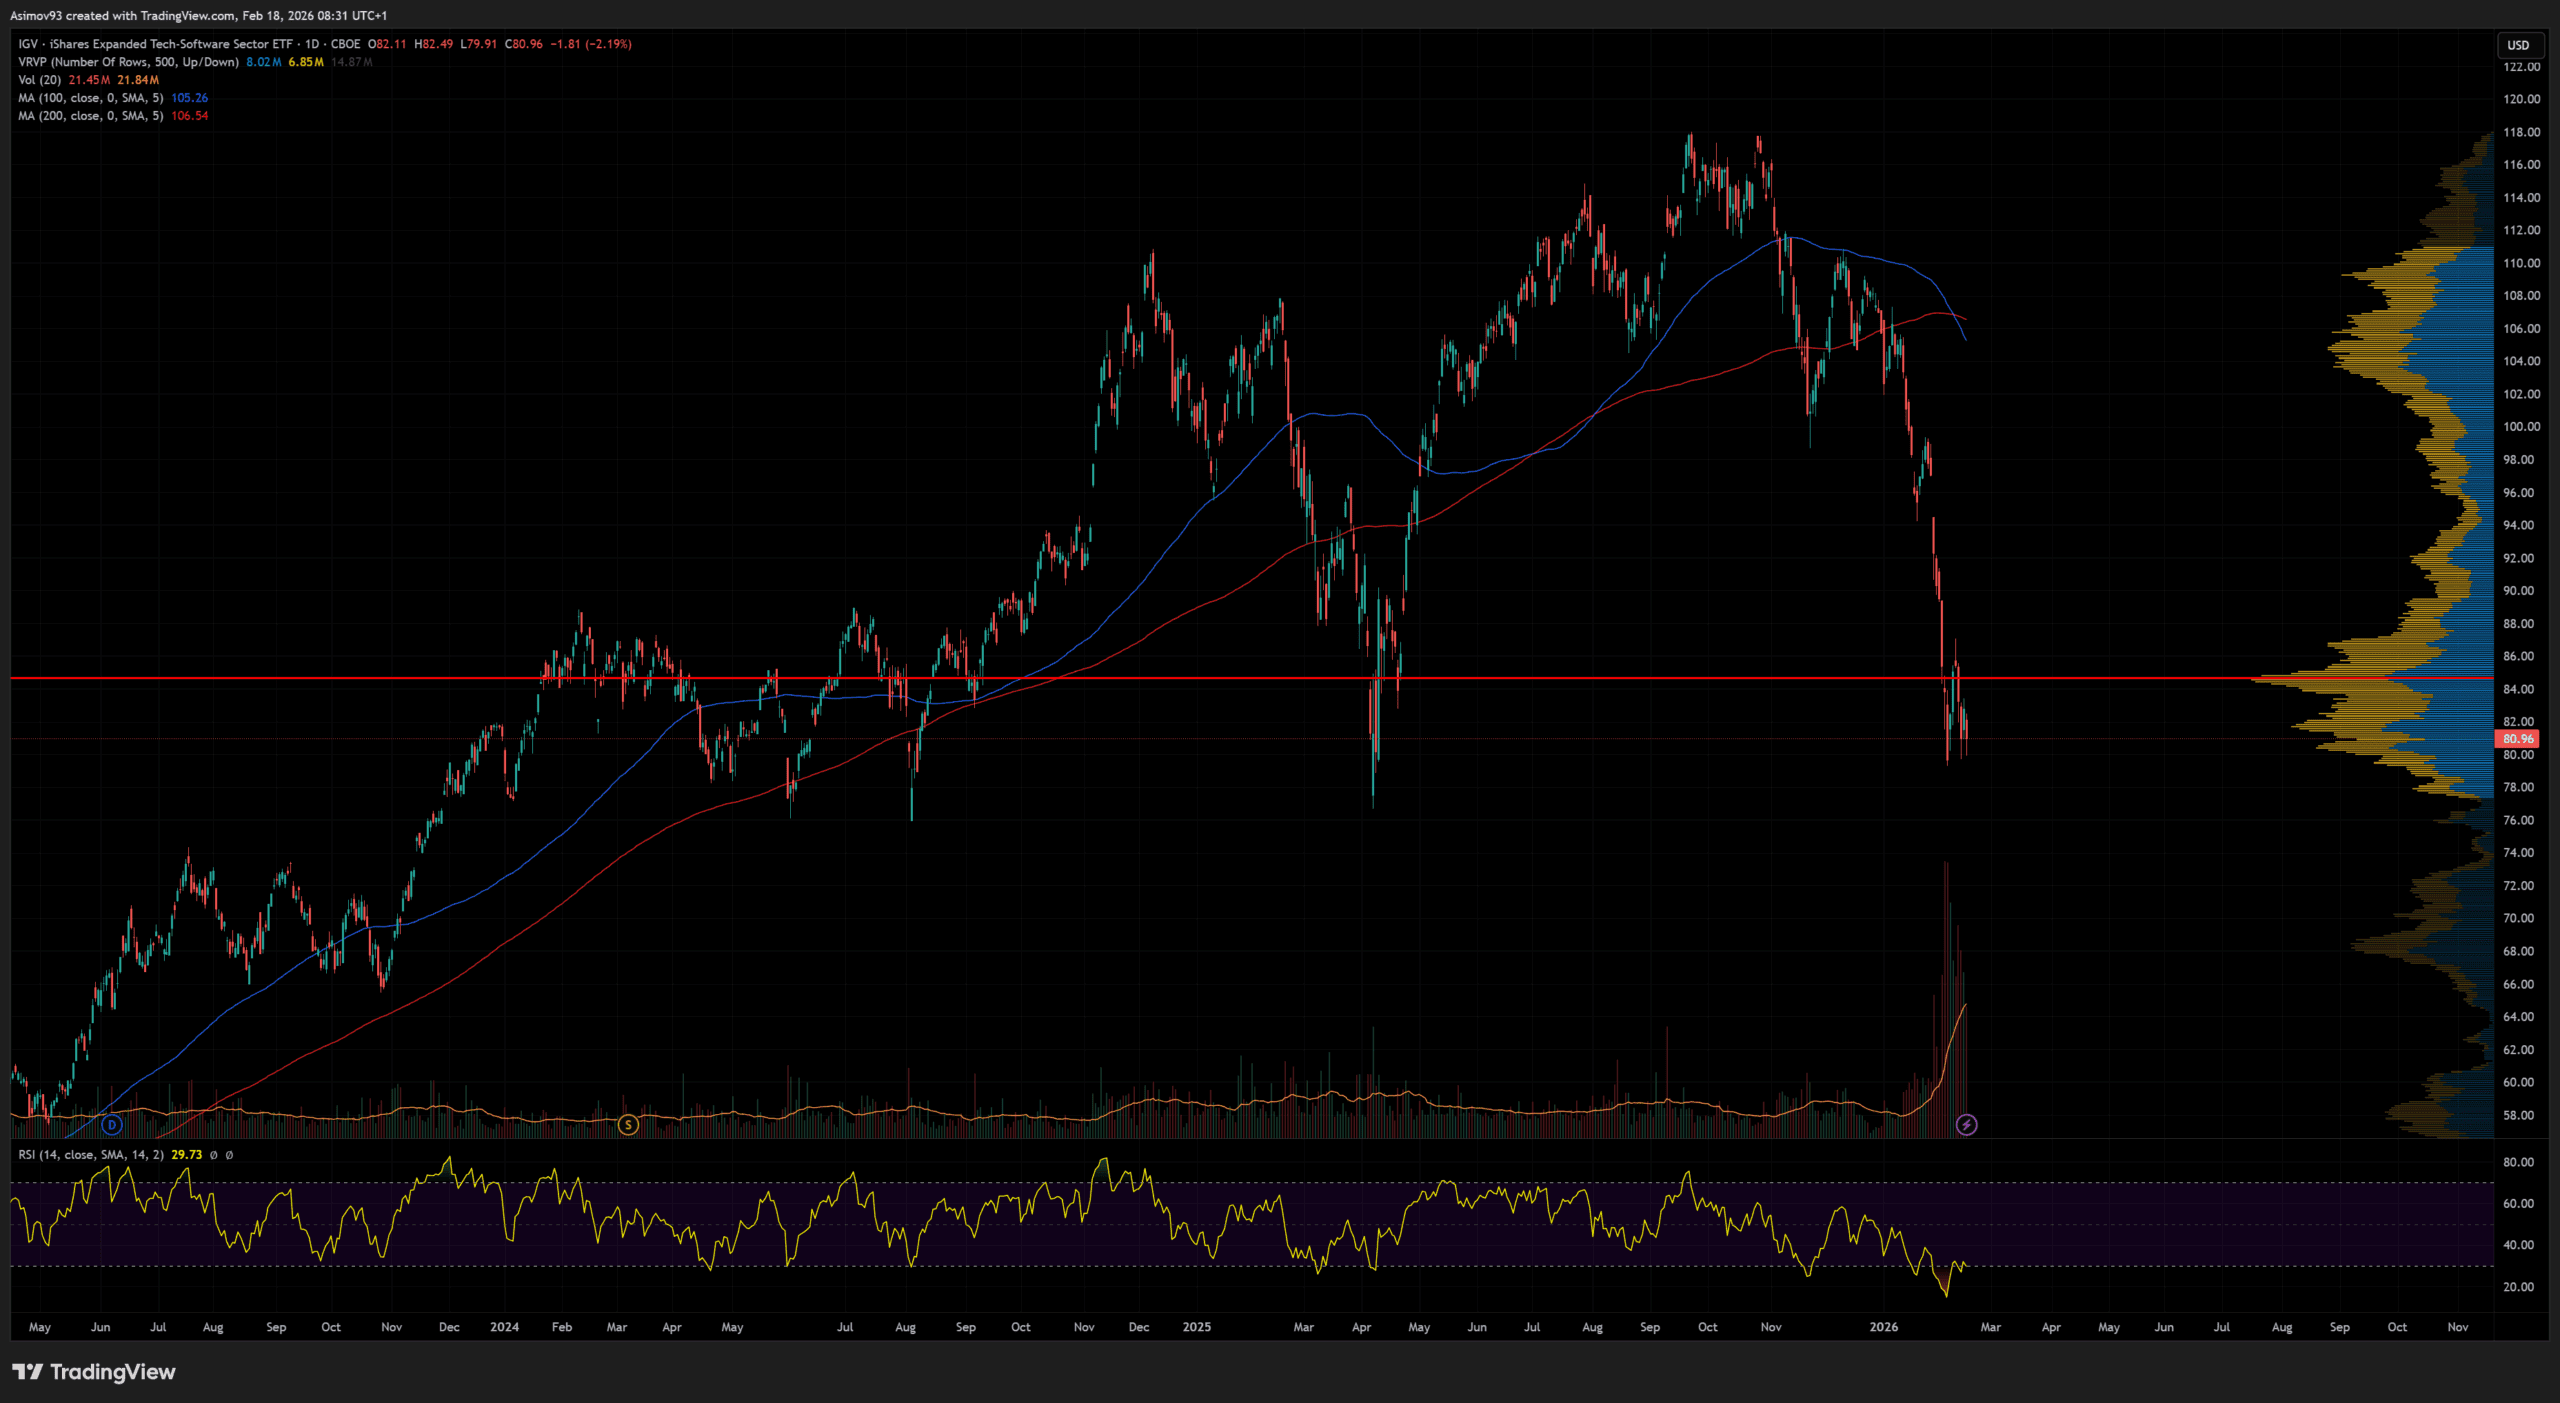2560x1403 pixels.
Task: Click the TradingView logo
Action: click(93, 1372)
